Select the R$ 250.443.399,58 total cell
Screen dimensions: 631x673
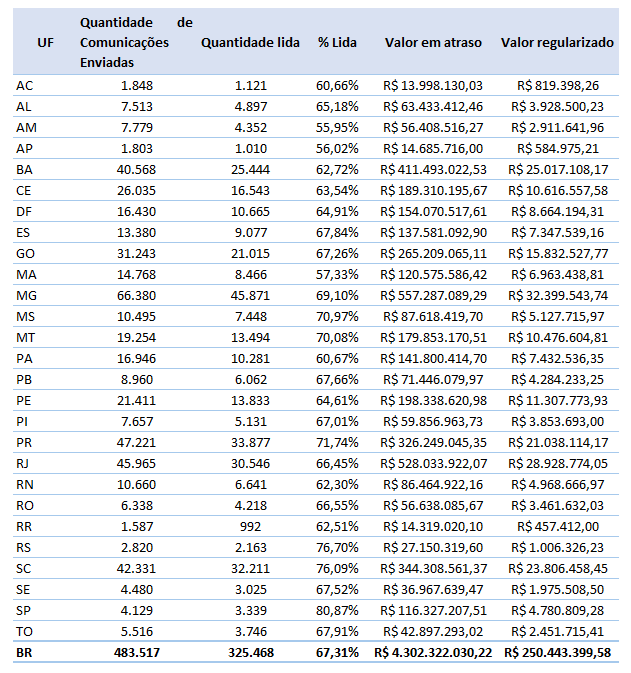(557, 652)
